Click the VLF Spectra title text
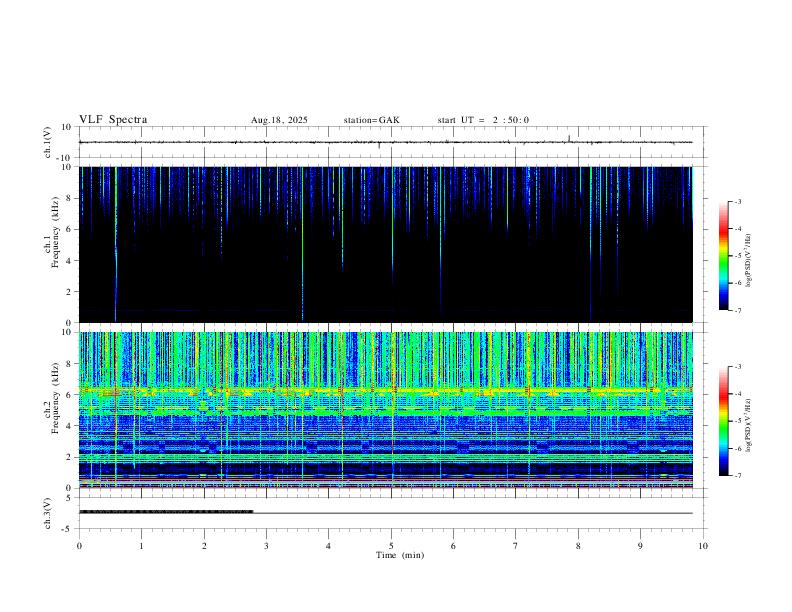 tap(113, 120)
